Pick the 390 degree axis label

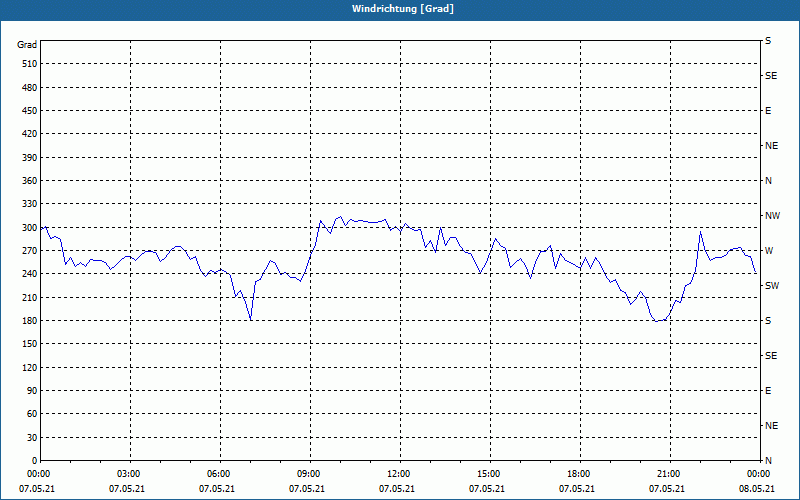point(30,157)
